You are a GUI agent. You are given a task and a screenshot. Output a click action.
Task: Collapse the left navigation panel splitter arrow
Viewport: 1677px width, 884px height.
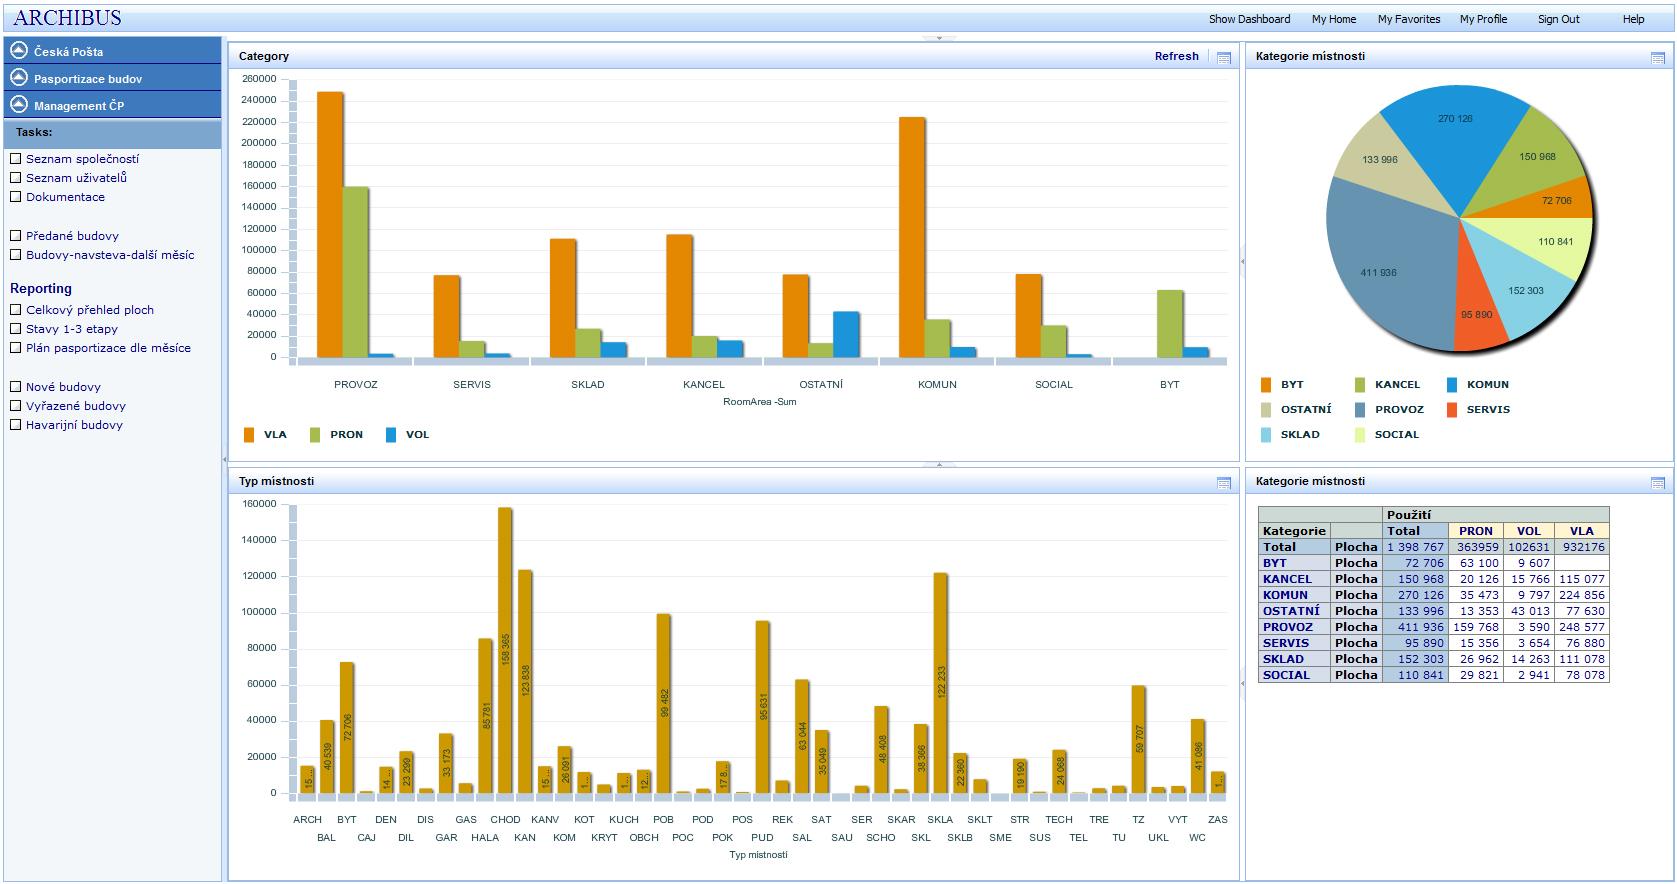pyautogui.click(x=224, y=459)
